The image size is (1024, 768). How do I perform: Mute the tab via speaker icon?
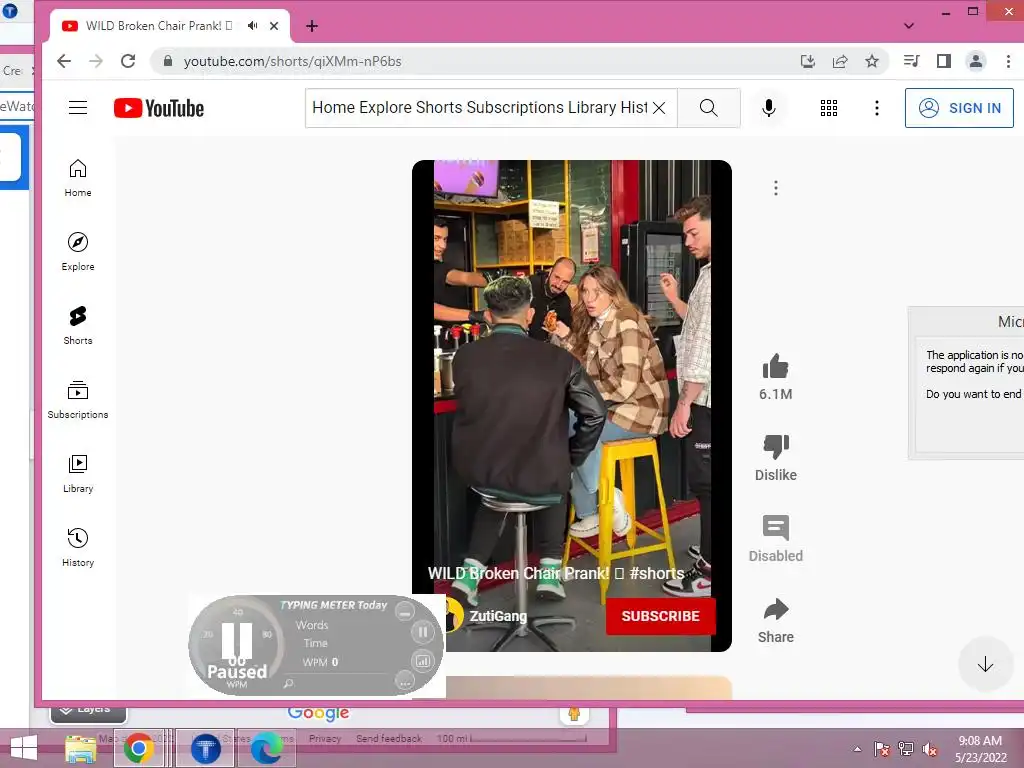click(253, 25)
